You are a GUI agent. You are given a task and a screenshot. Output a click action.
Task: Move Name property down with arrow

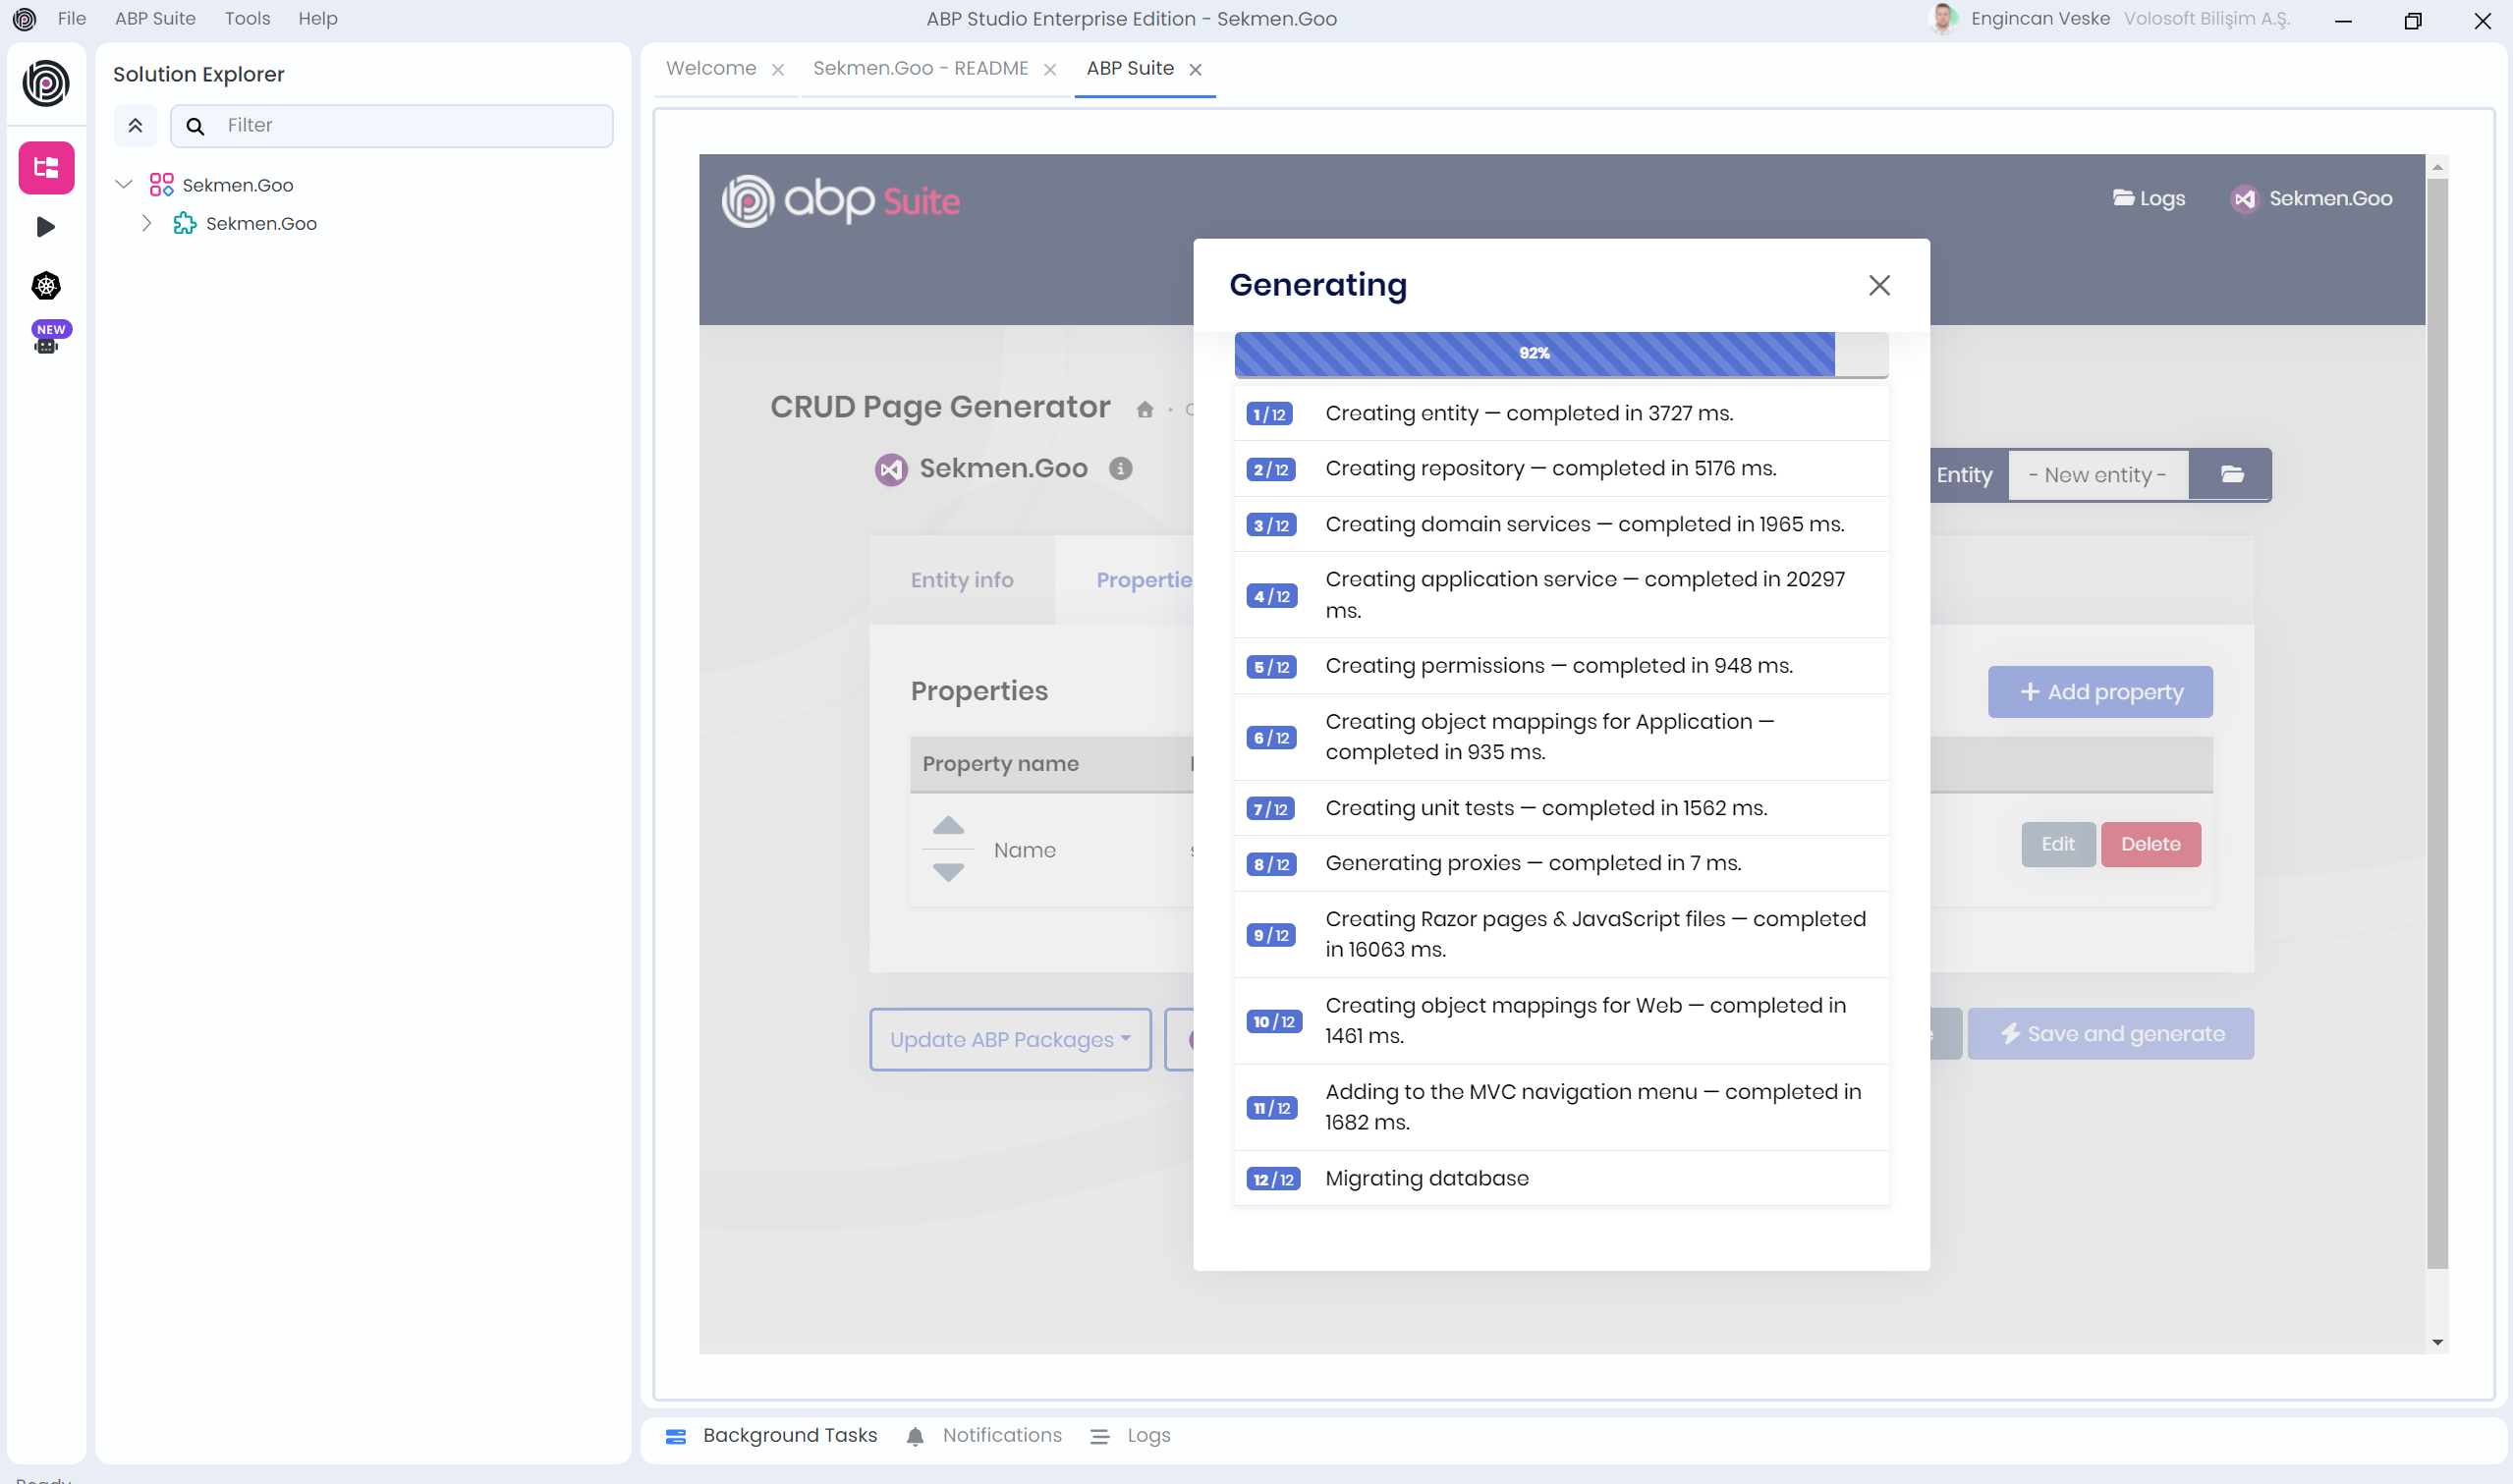[948, 872]
